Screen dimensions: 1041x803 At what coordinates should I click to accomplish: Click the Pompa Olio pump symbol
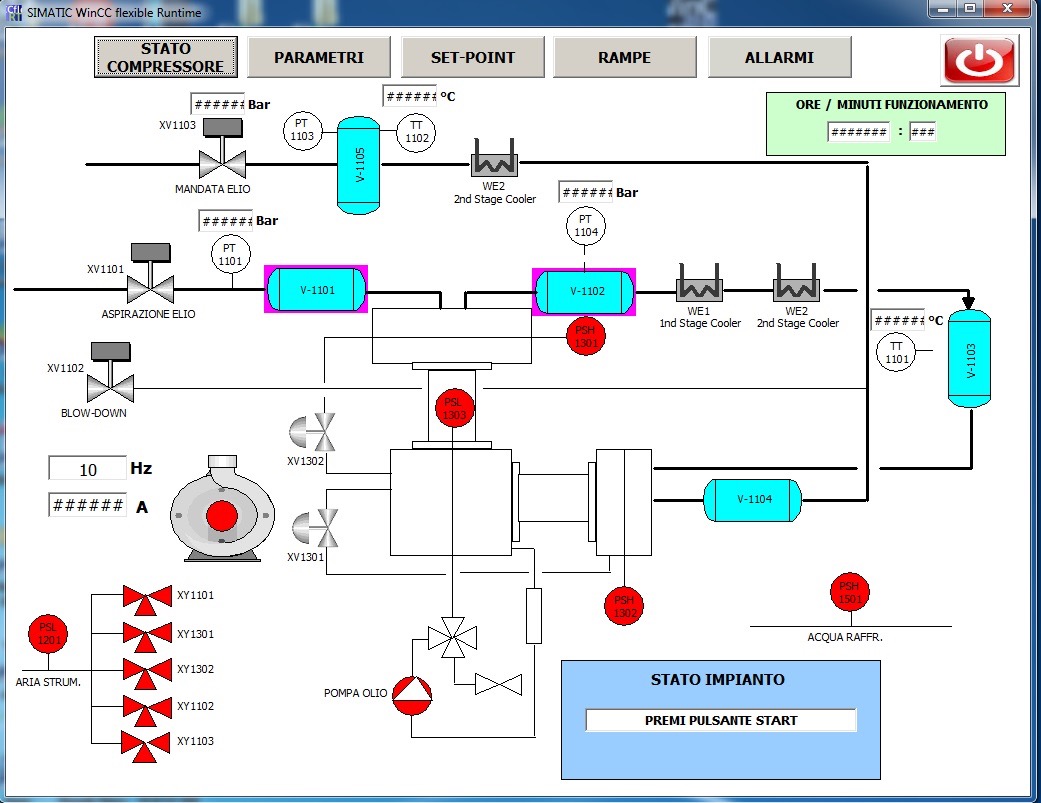click(x=412, y=695)
